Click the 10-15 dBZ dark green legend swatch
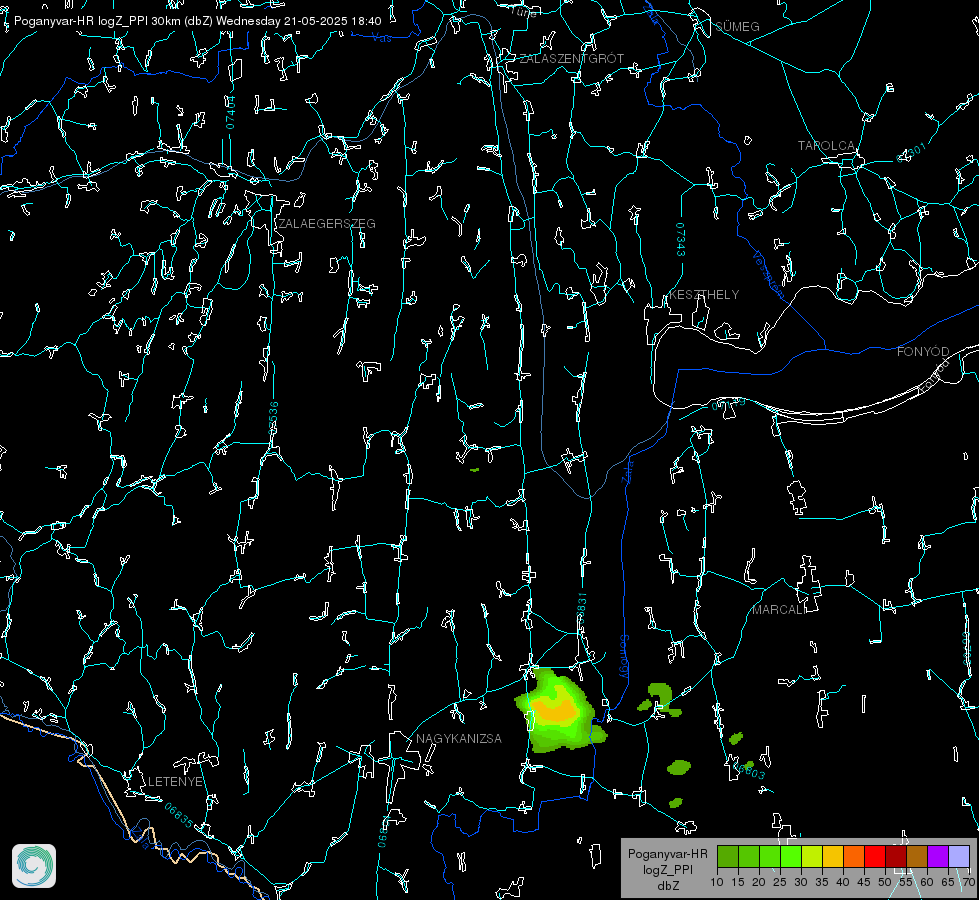This screenshot has width=979, height=900. coord(728,856)
